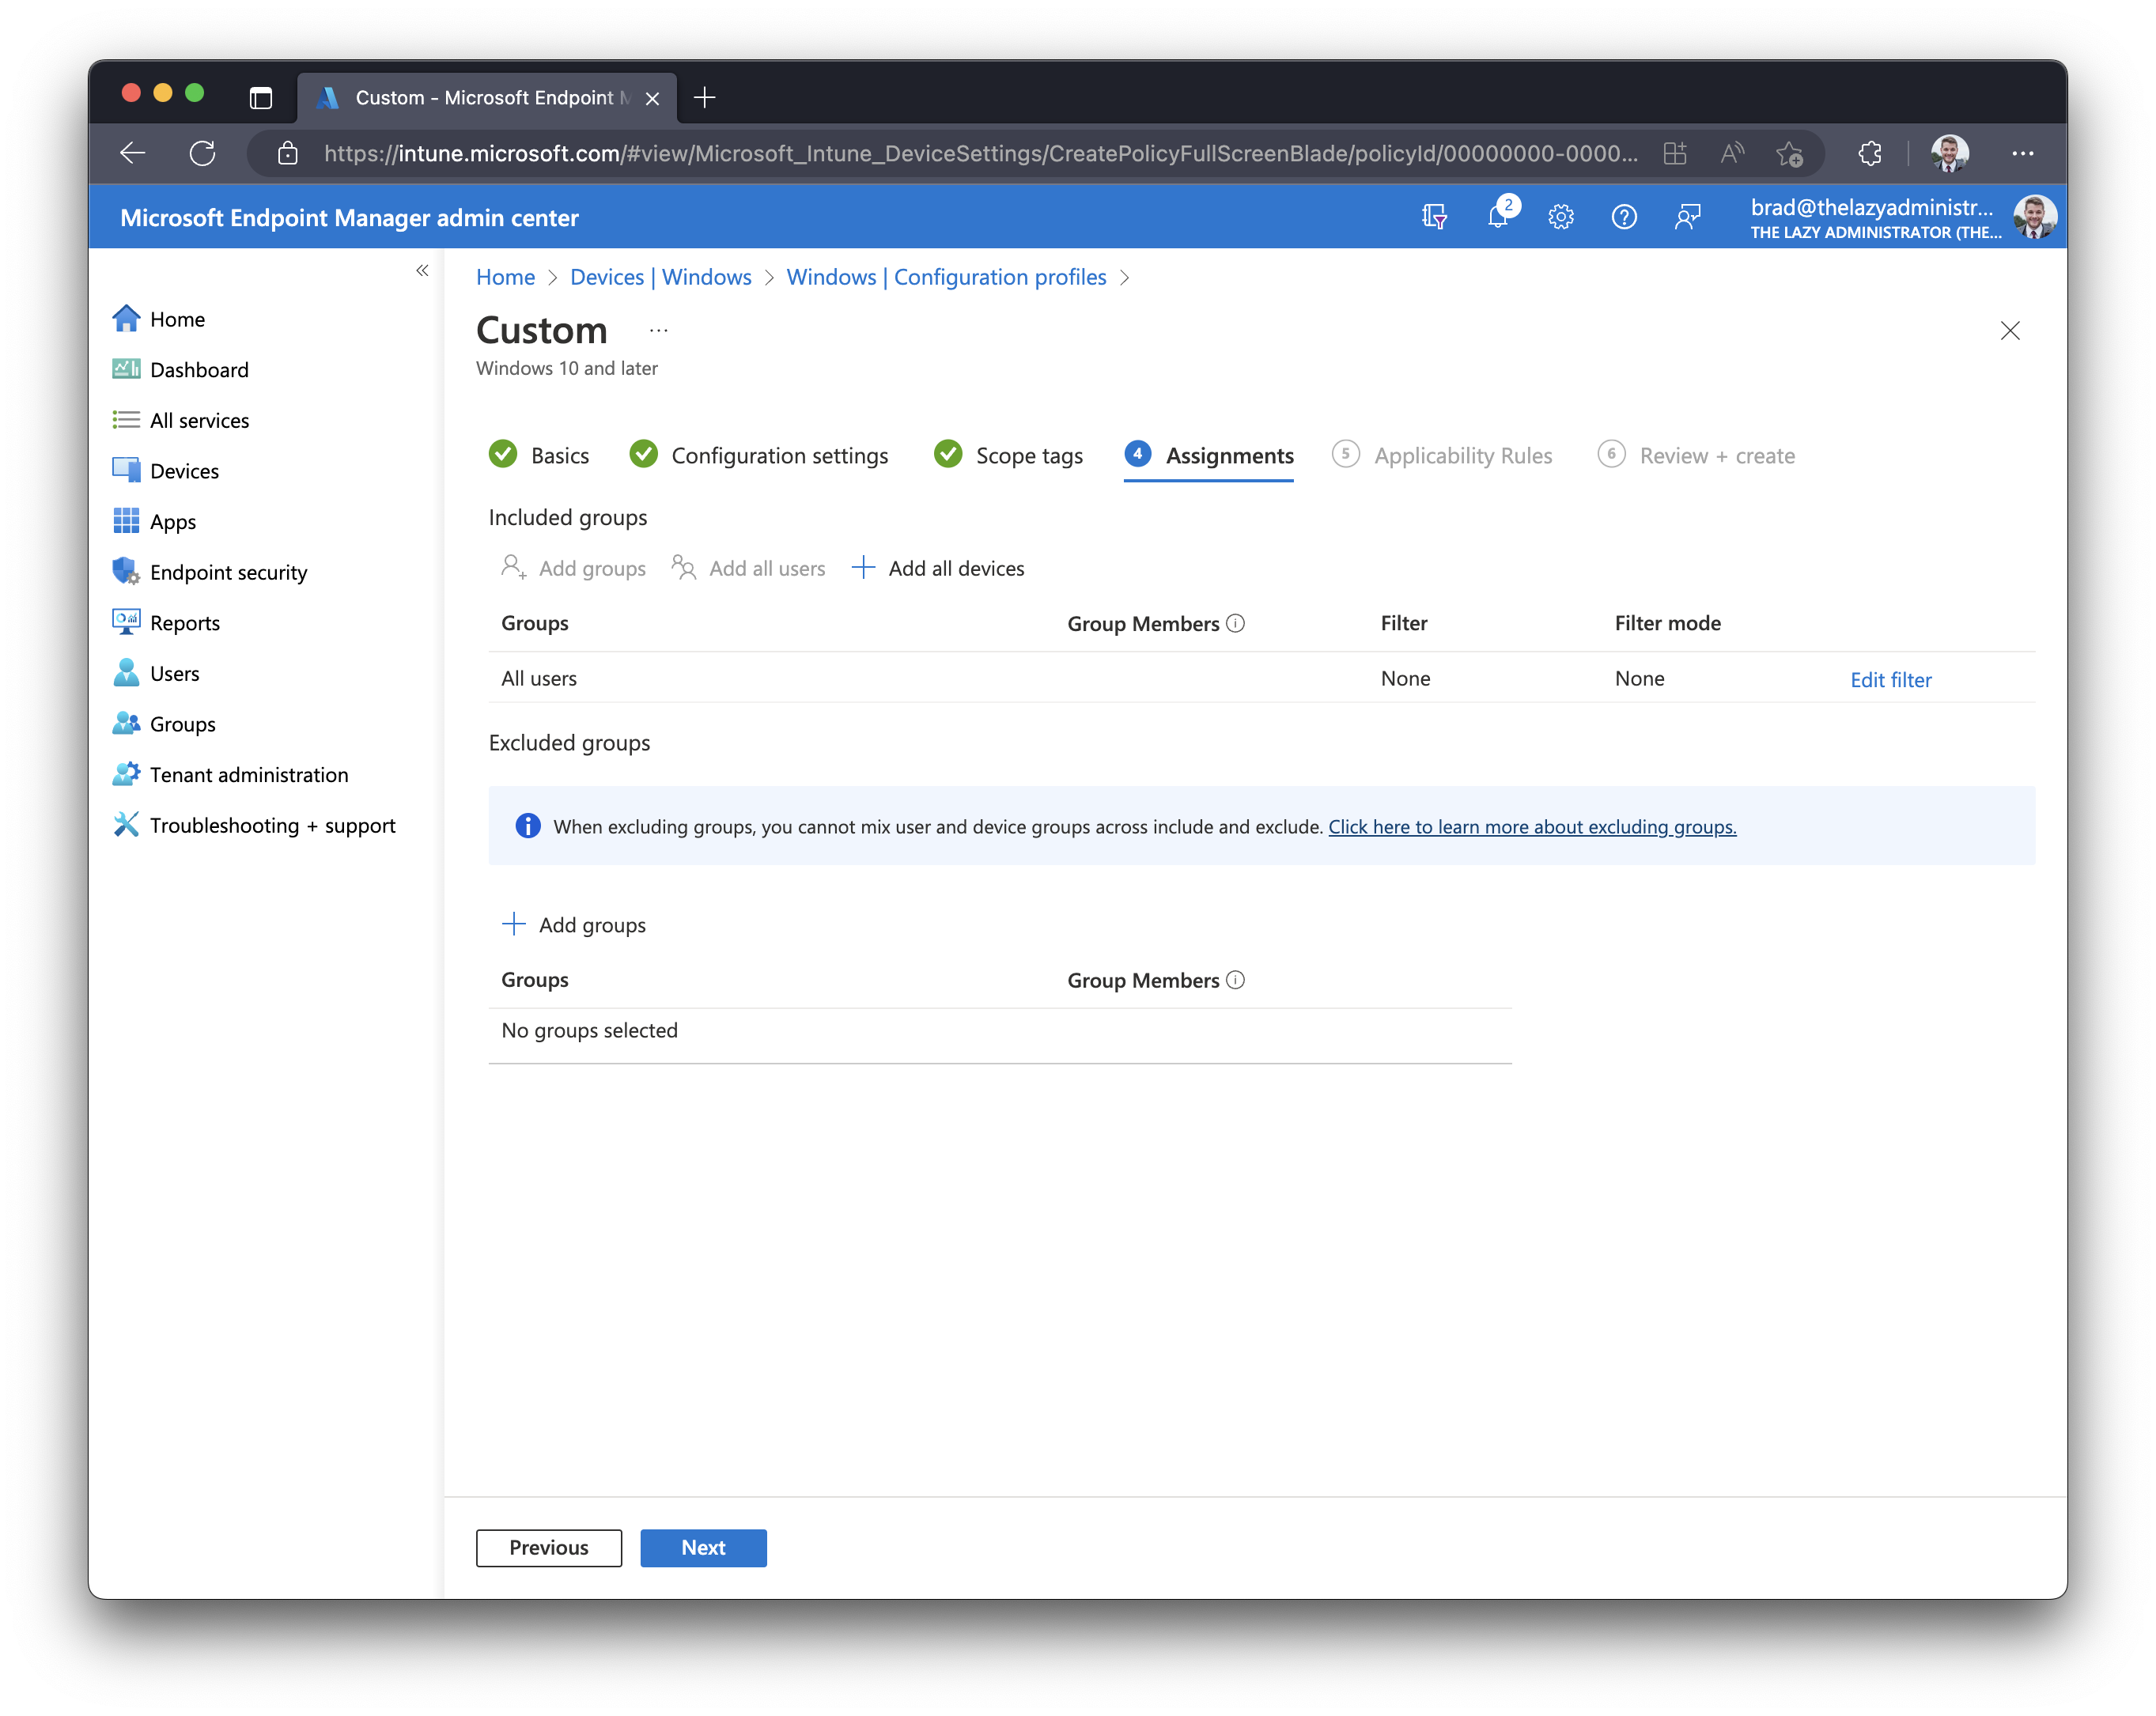
Task: Open browser apps grid icon
Action: point(1675,153)
